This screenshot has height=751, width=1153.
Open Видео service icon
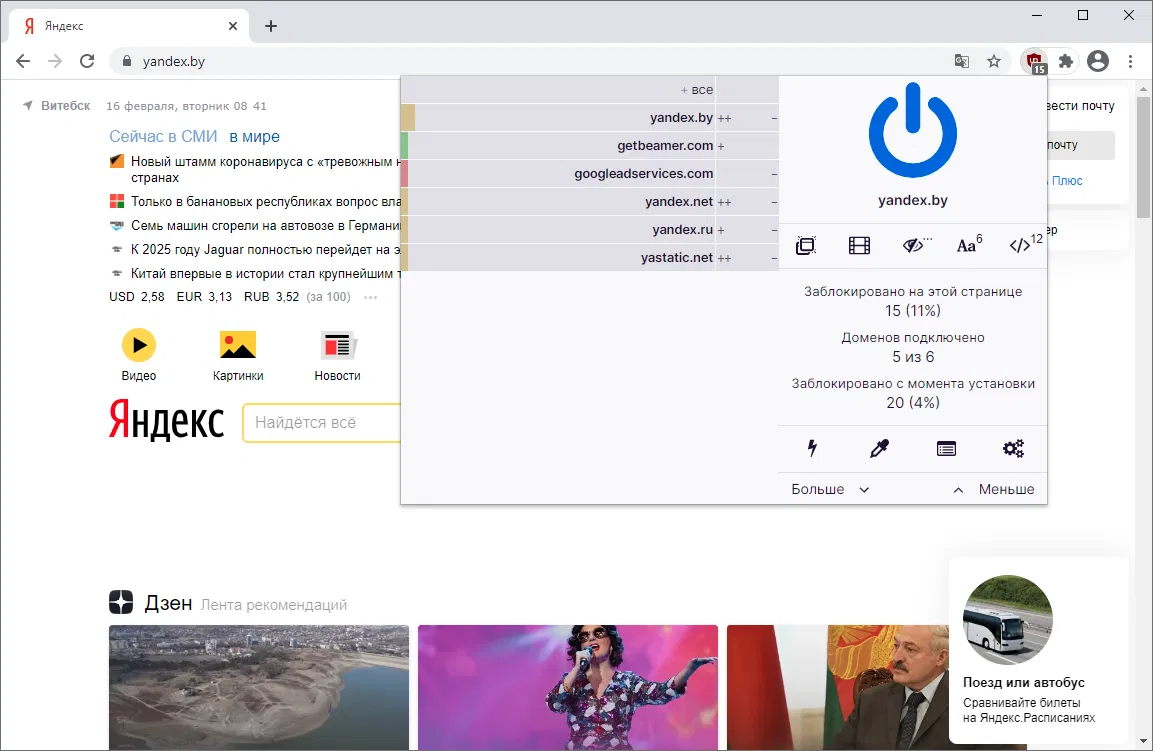(x=139, y=356)
